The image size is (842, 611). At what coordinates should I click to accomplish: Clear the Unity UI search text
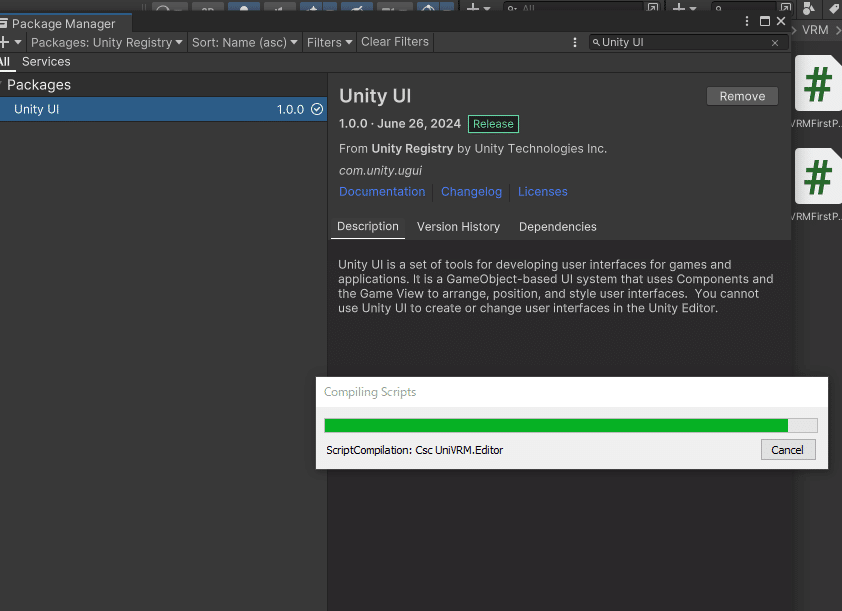click(x=775, y=43)
